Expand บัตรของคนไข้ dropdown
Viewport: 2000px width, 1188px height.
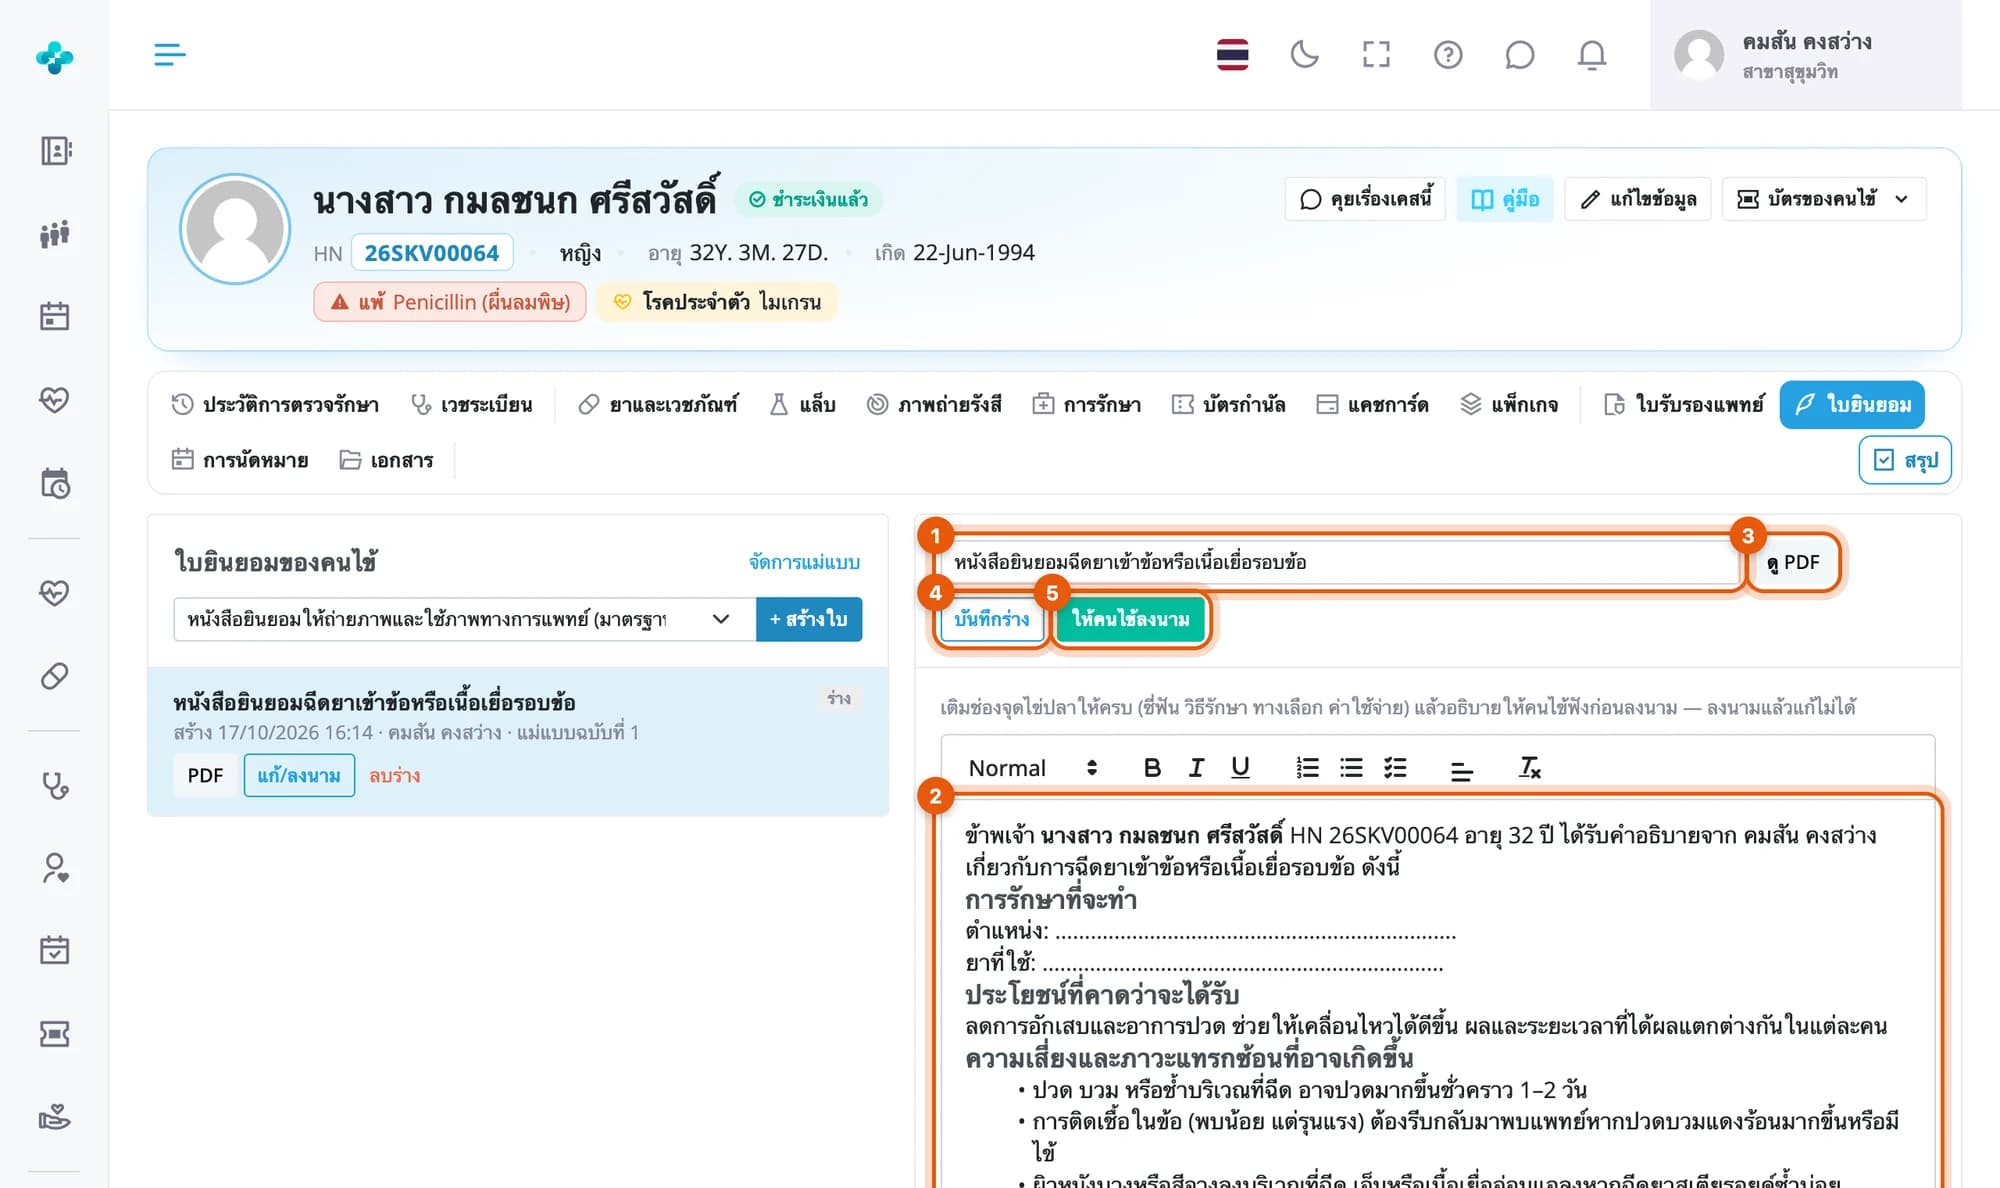(x=1824, y=199)
